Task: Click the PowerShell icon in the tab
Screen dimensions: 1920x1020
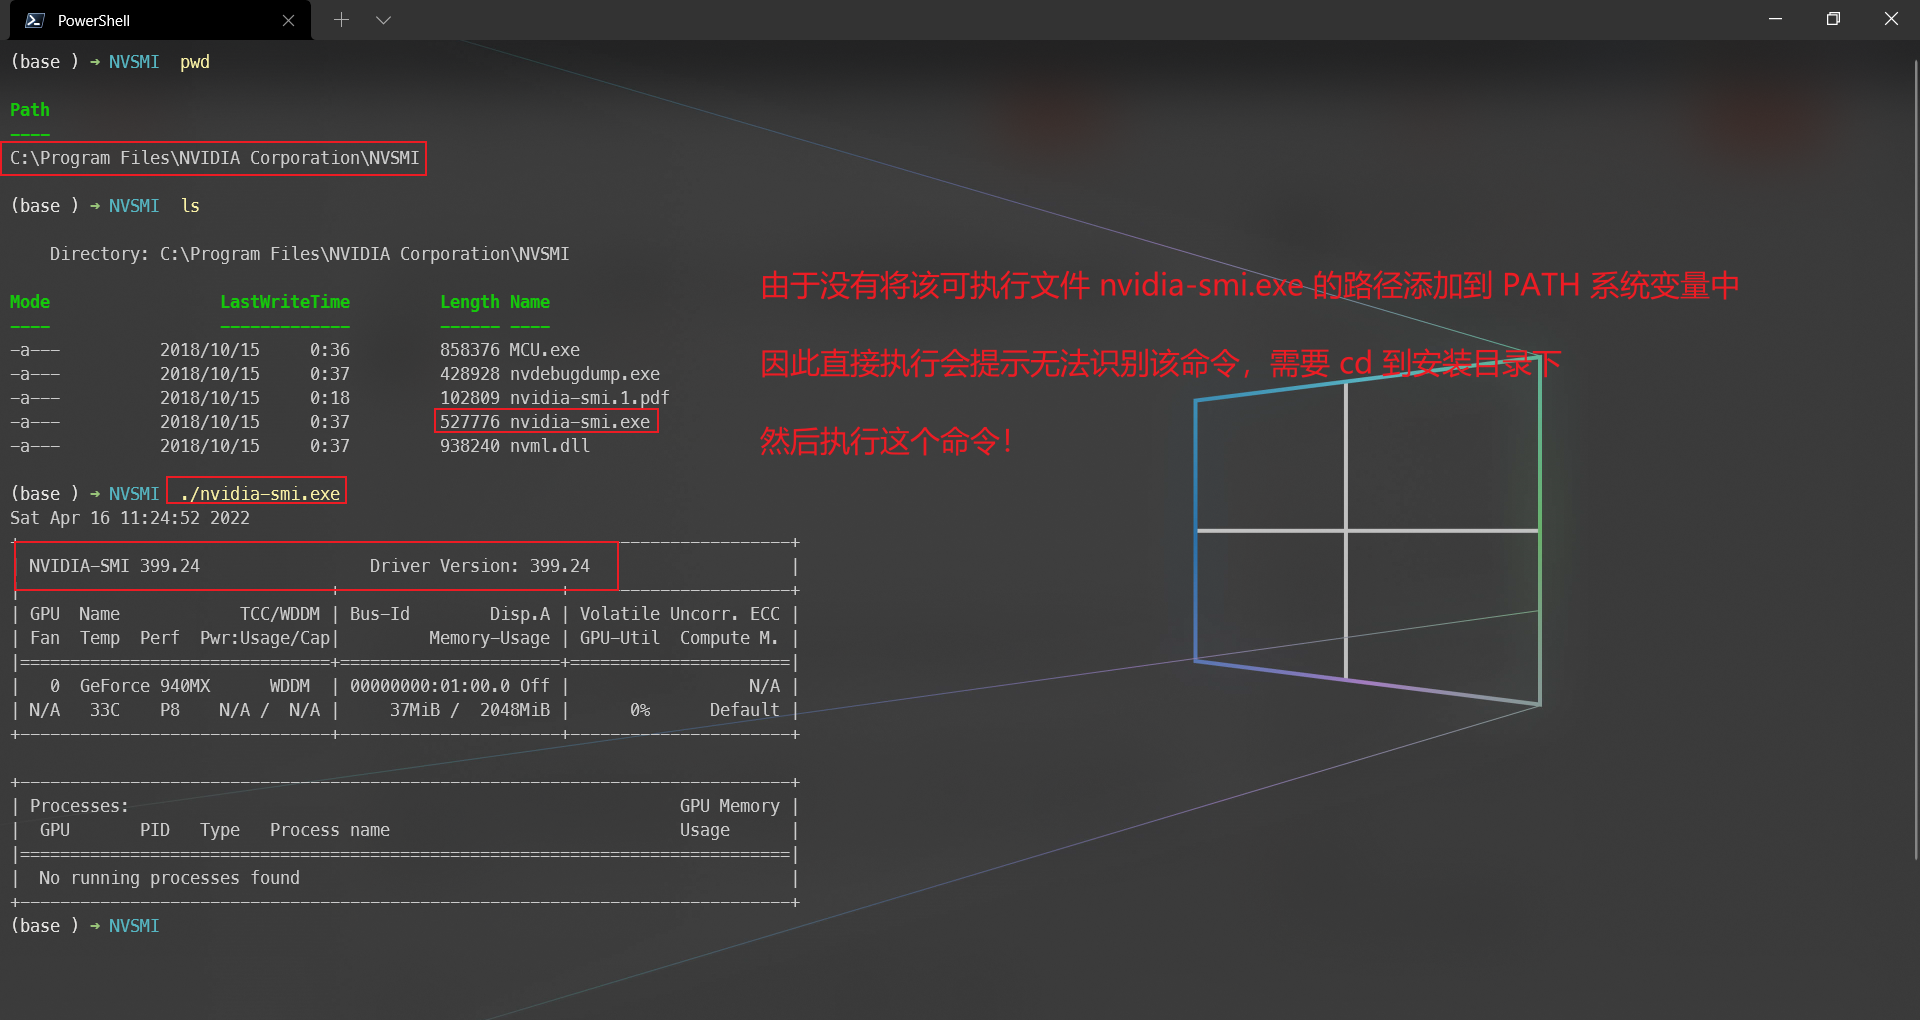Action: pyautogui.click(x=35, y=20)
